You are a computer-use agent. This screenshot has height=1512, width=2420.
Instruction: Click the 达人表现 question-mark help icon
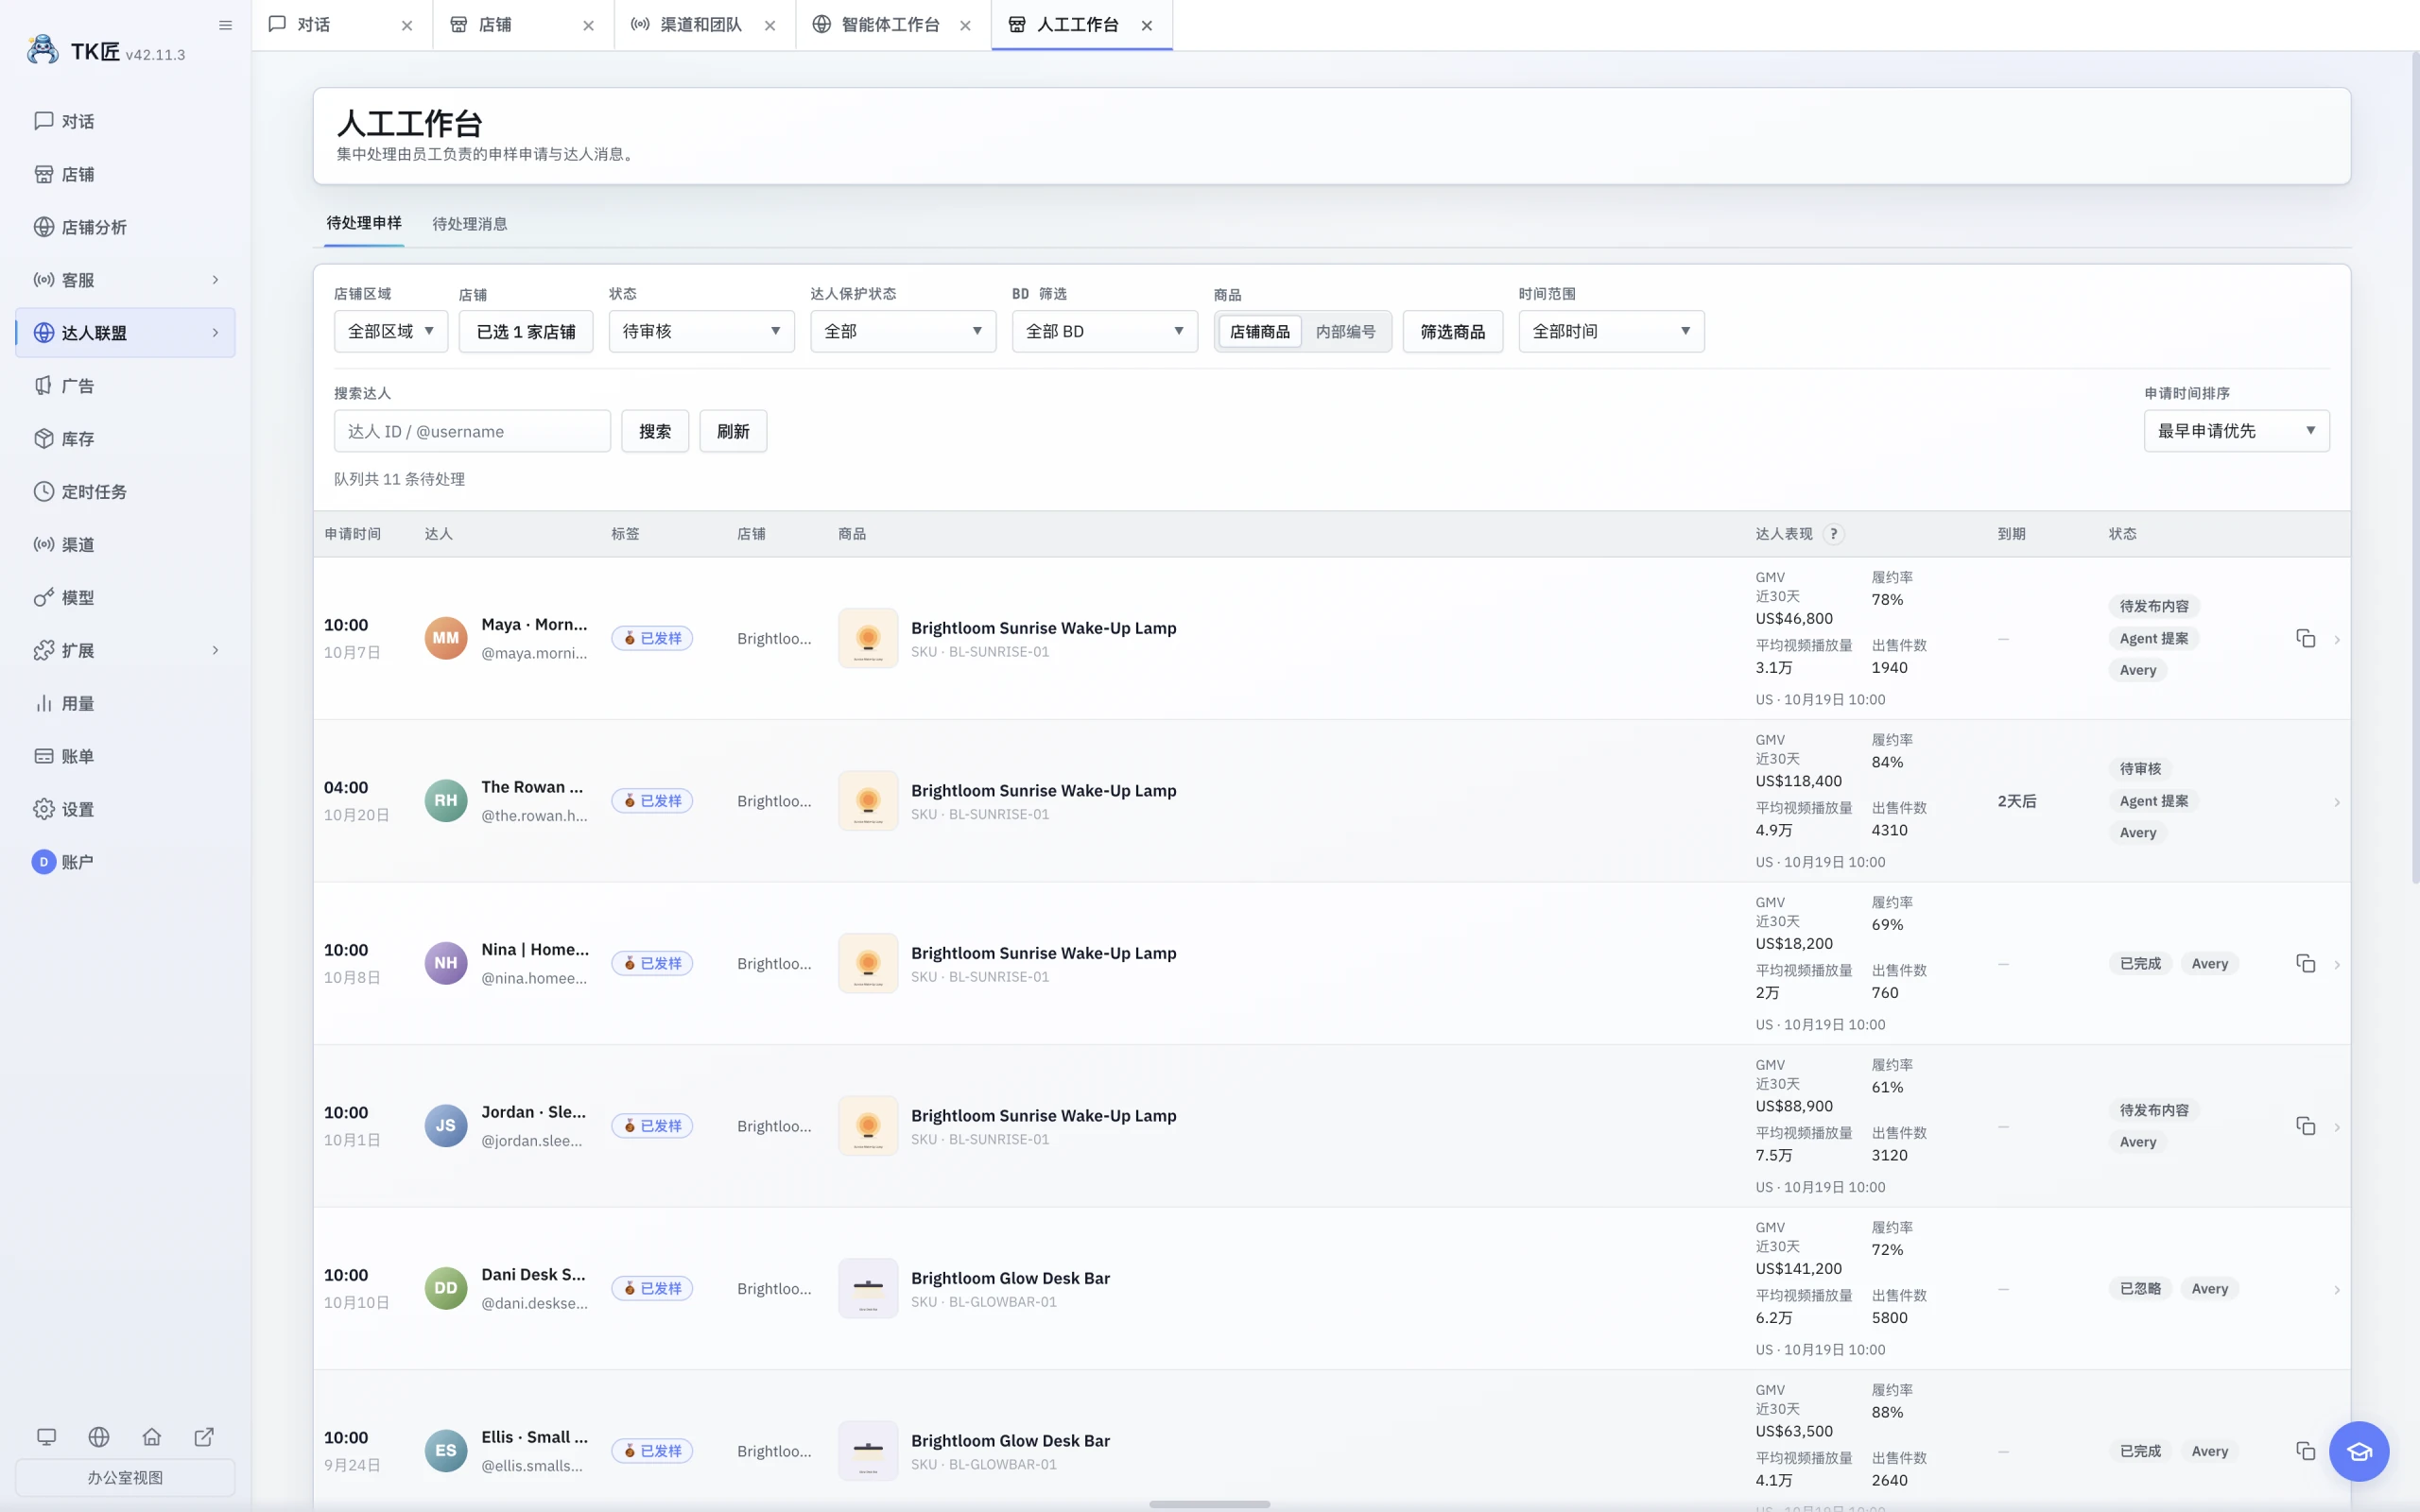(1833, 534)
